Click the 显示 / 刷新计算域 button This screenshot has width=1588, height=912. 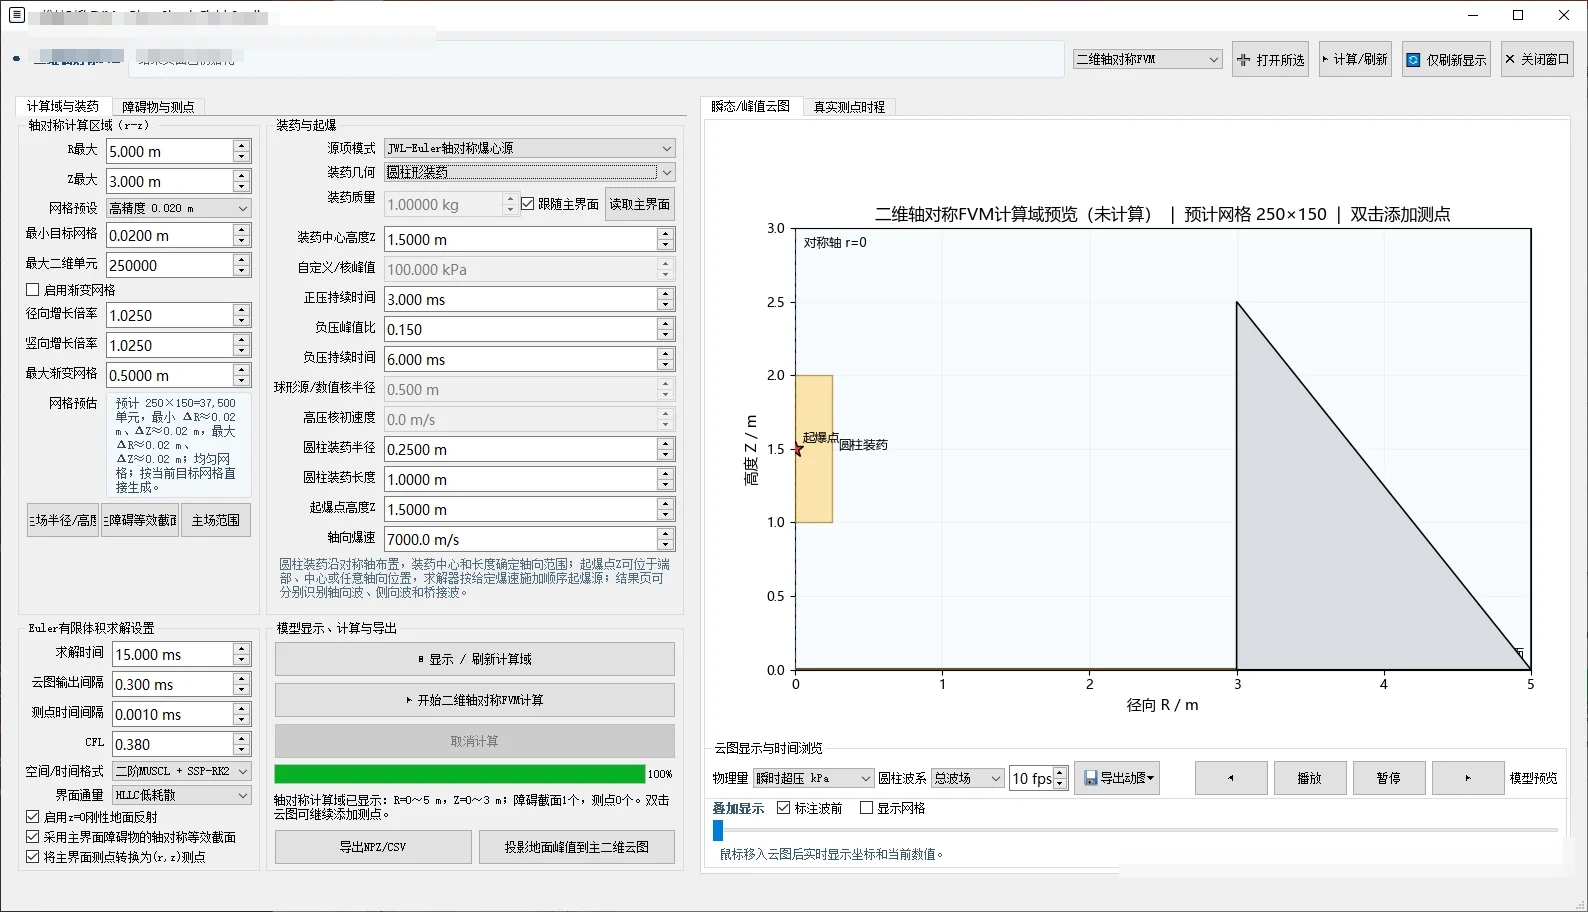[475, 659]
